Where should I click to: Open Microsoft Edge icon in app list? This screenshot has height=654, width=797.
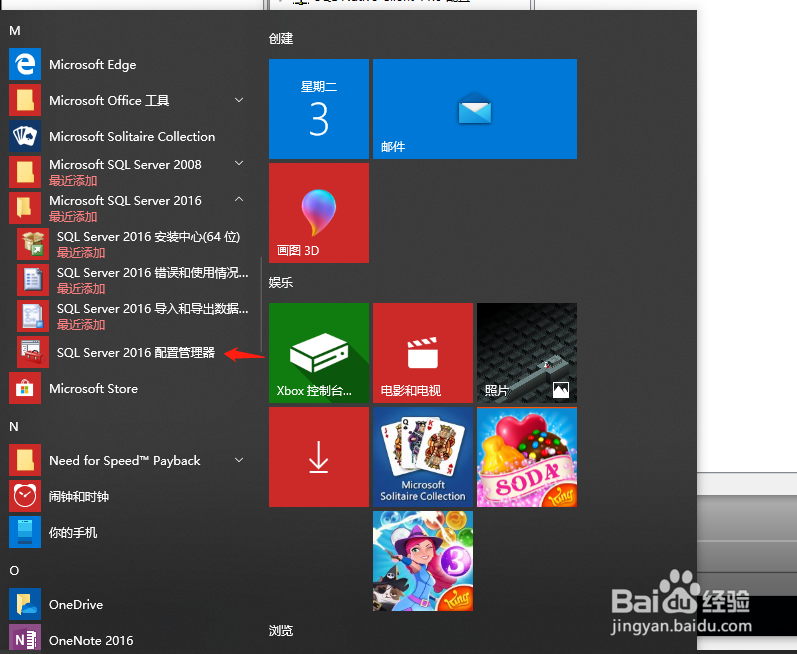point(25,64)
